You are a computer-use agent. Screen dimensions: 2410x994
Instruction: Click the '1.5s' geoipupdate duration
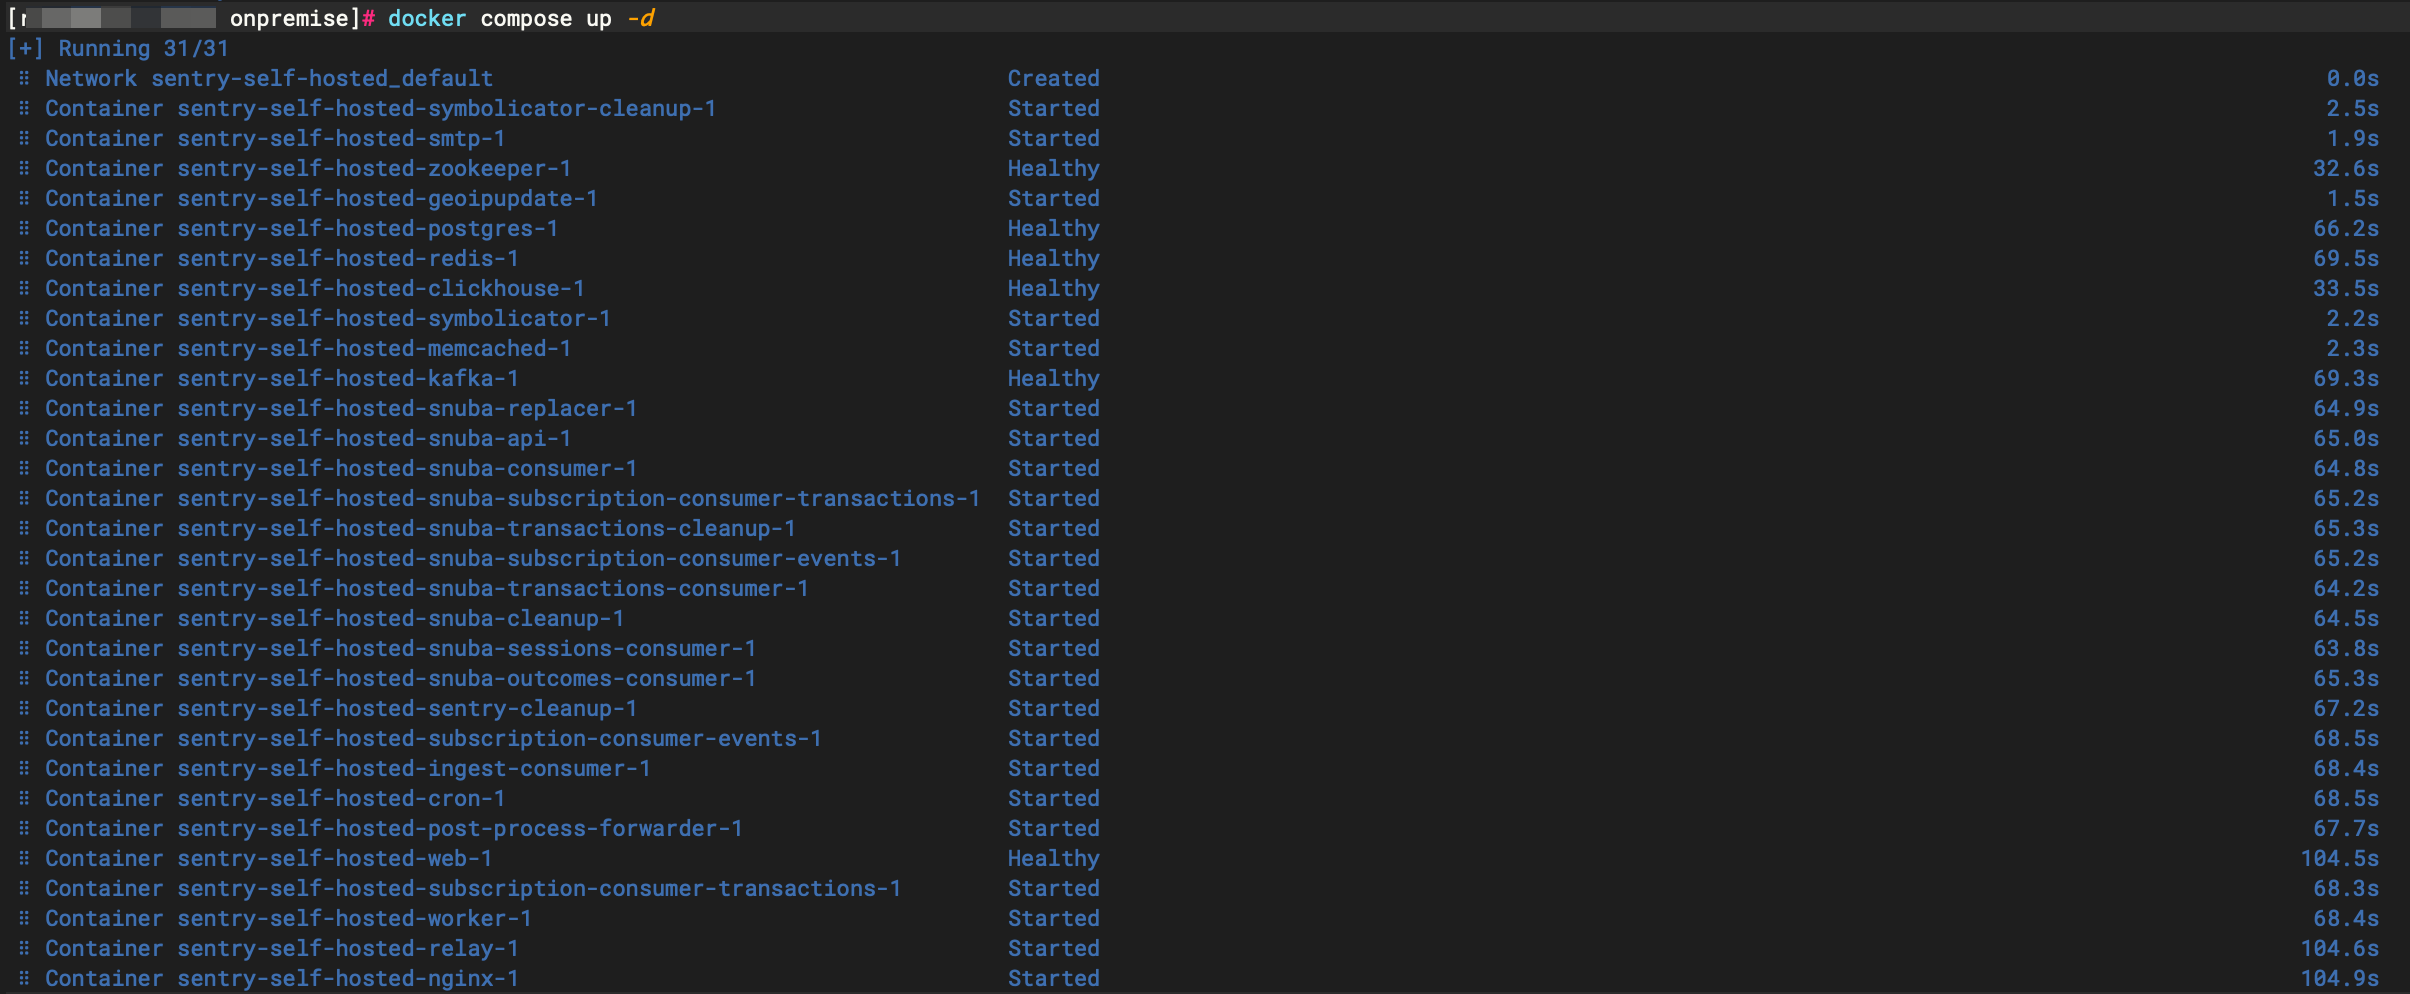pos(2353,198)
